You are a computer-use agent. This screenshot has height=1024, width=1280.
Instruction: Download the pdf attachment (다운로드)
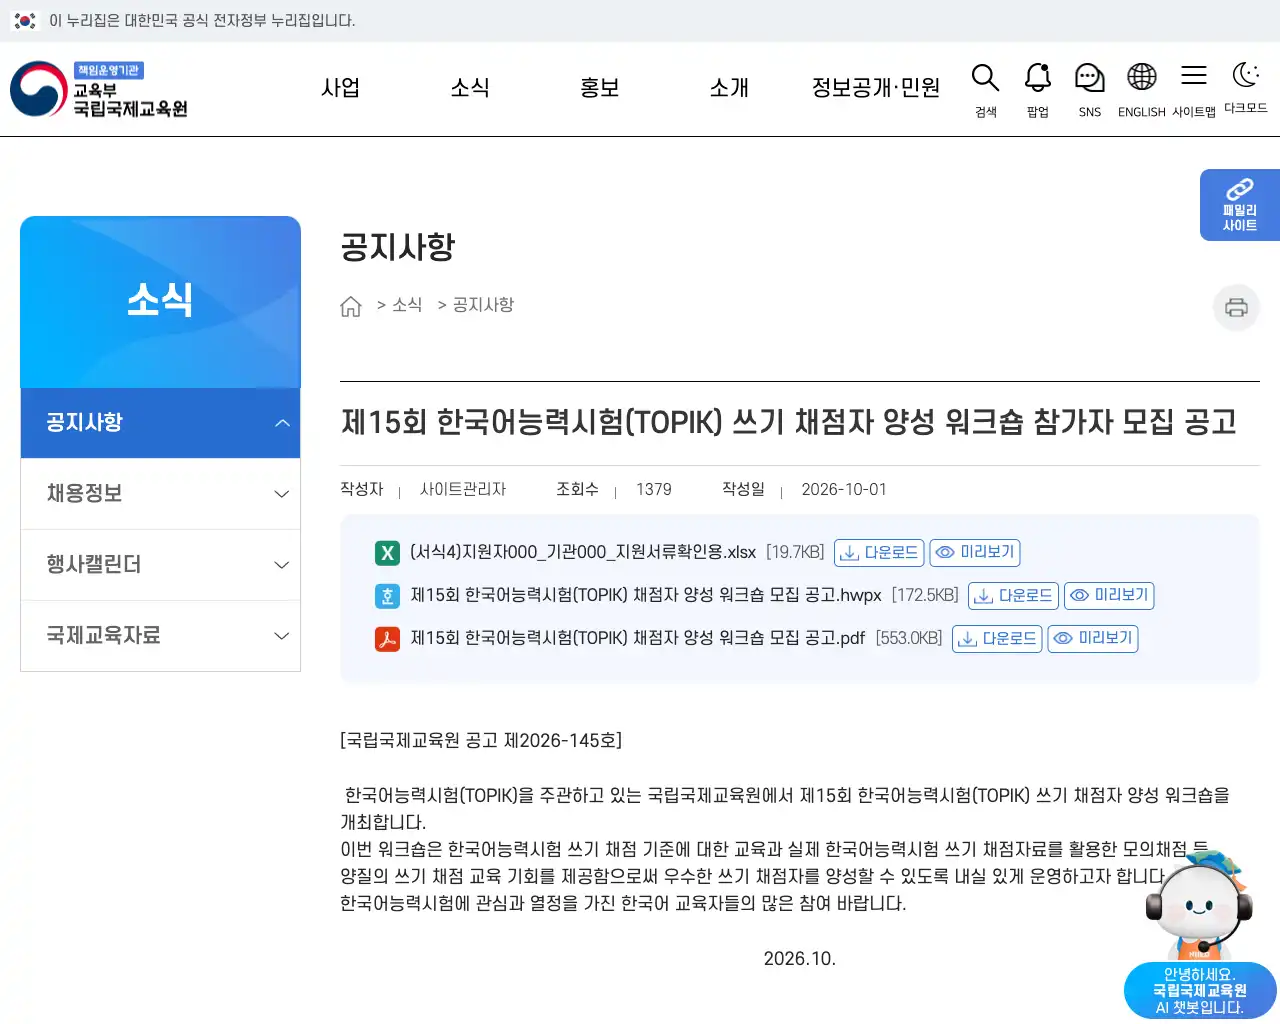997,638
